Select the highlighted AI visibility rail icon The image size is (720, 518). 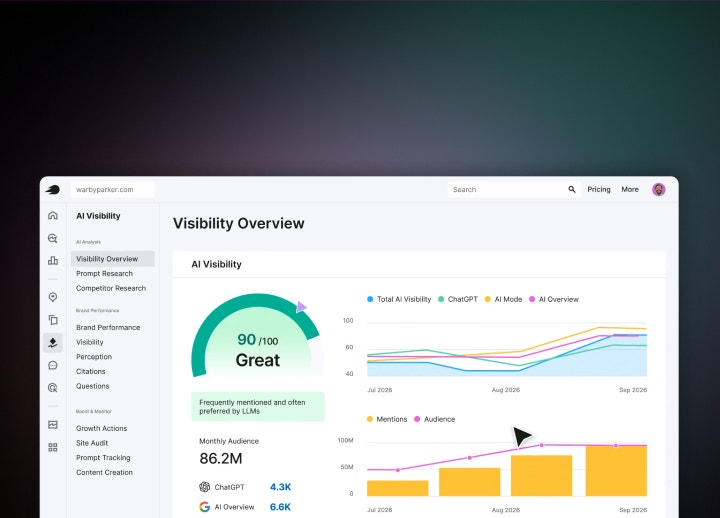pyautogui.click(x=53, y=343)
